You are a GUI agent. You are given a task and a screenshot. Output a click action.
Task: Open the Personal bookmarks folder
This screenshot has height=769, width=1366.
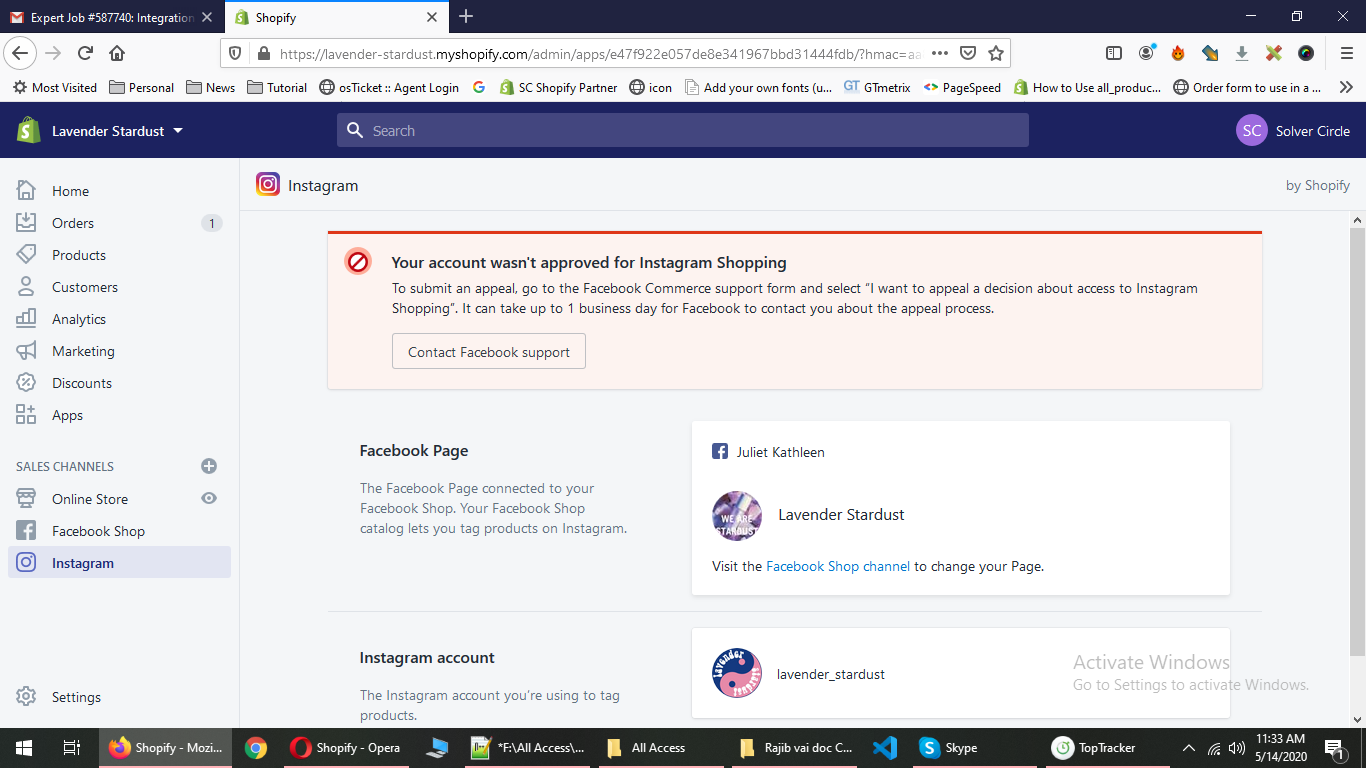click(x=141, y=87)
